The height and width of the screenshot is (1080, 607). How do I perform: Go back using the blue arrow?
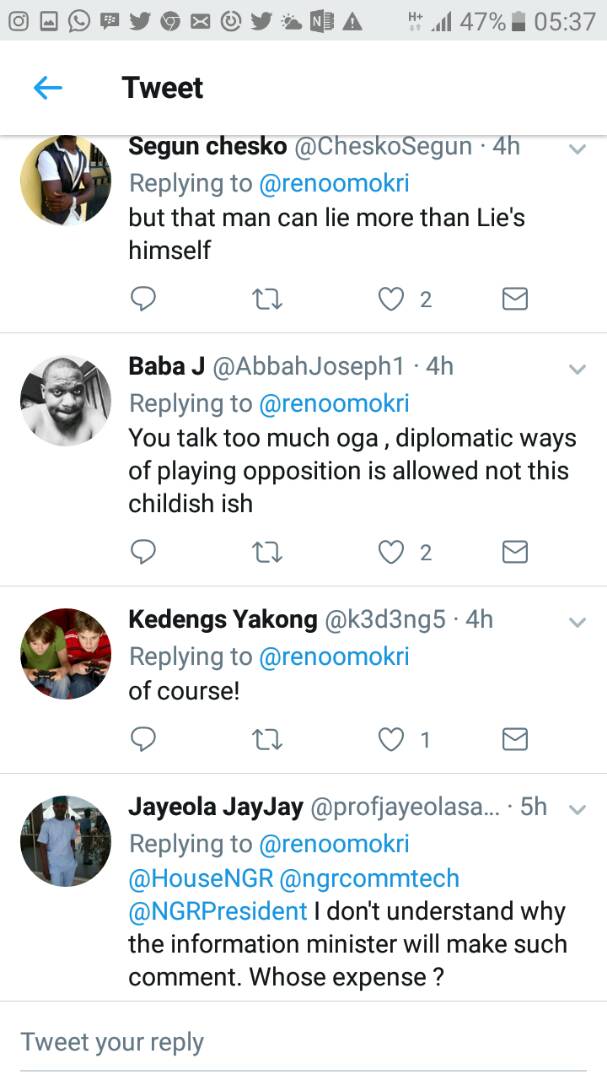pyautogui.click(x=48, y=88)
